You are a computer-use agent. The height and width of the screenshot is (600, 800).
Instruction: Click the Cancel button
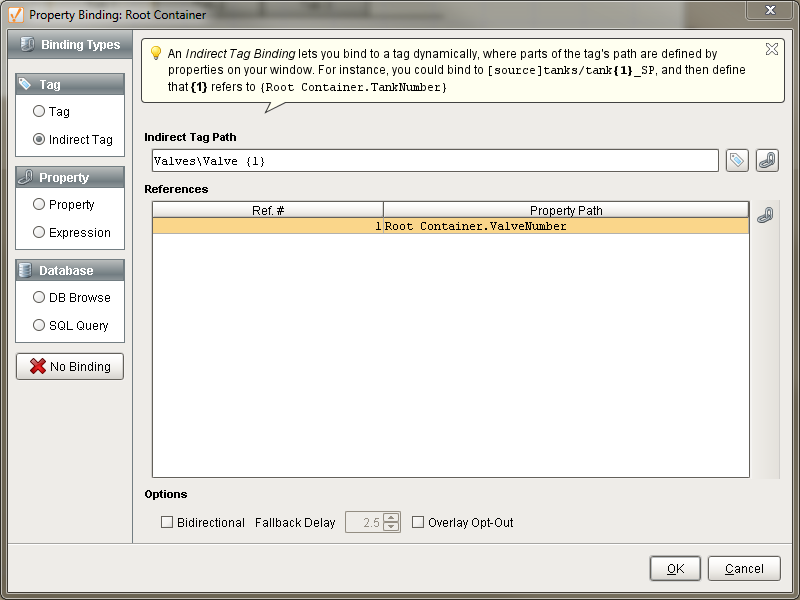tap(744, 568)
